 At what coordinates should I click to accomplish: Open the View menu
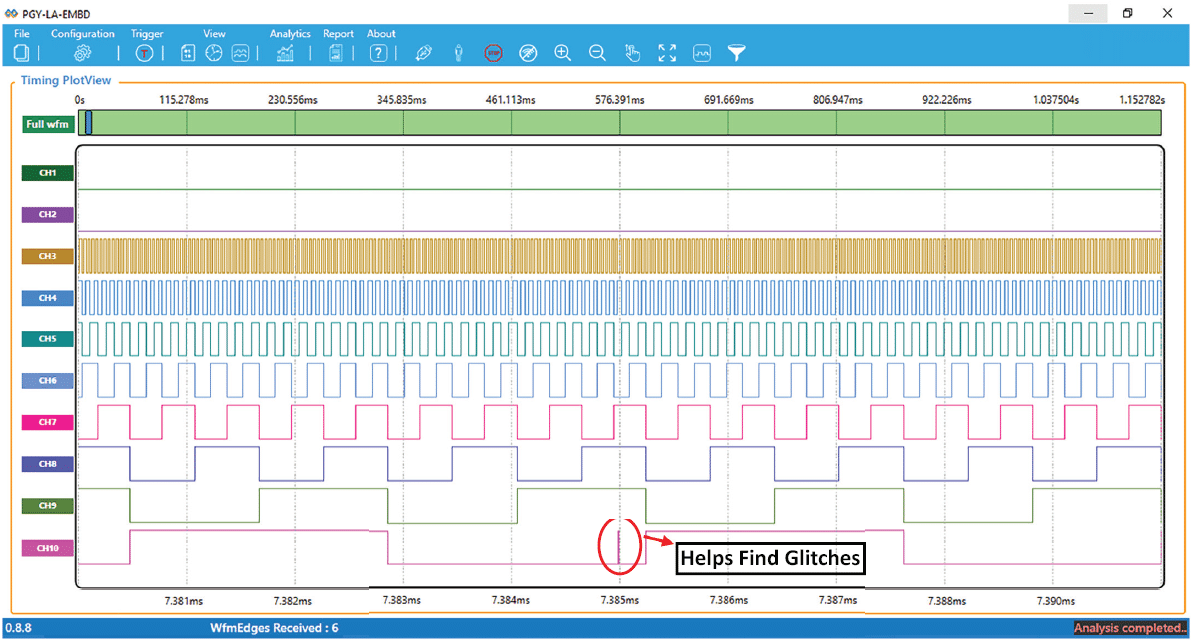click(214, 33)
